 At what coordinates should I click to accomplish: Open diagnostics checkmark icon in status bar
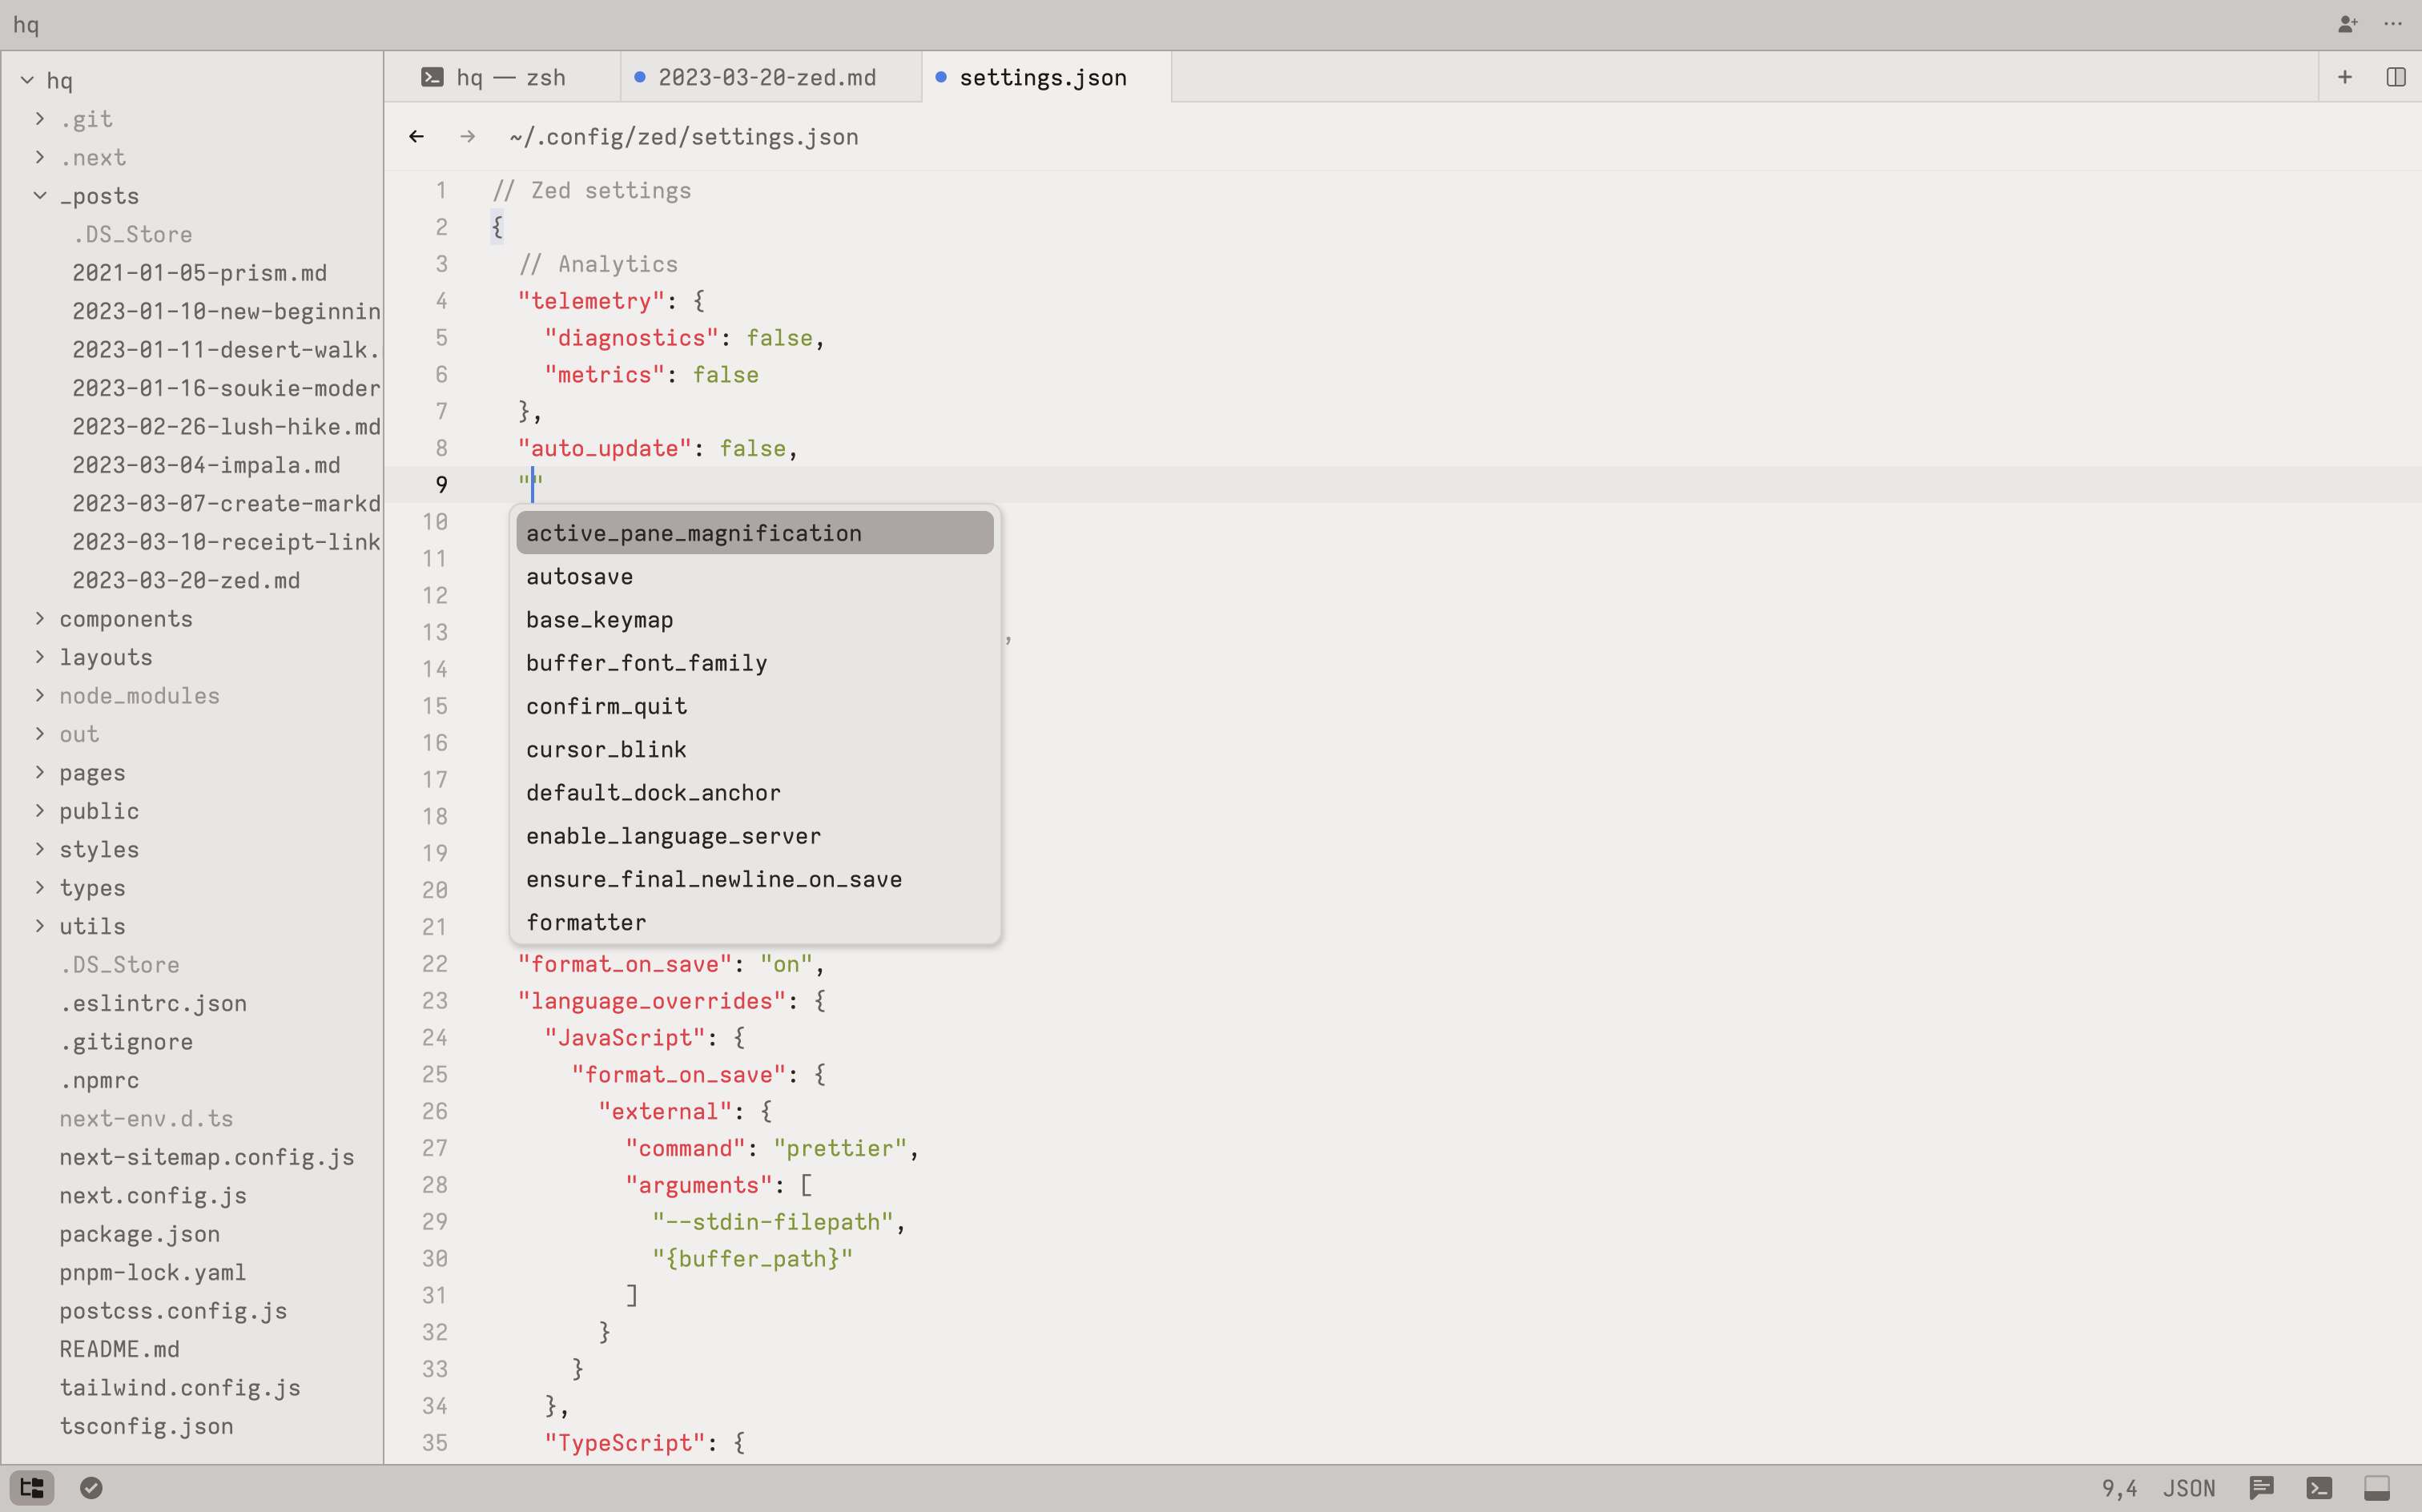(x=91, y=1488)
